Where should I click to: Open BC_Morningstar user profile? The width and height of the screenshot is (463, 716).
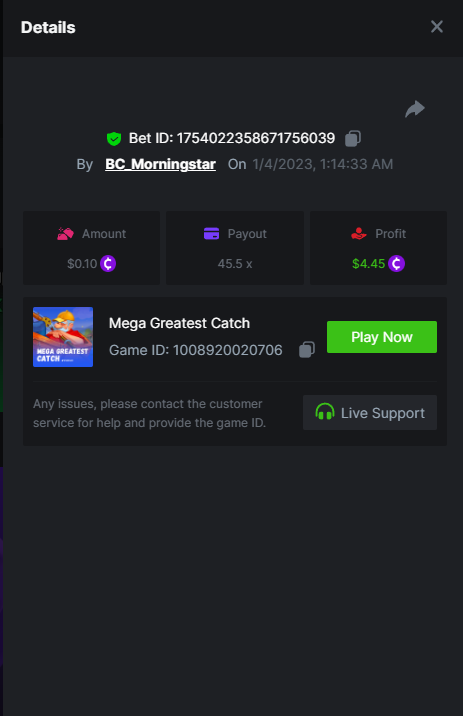(160, 164)
